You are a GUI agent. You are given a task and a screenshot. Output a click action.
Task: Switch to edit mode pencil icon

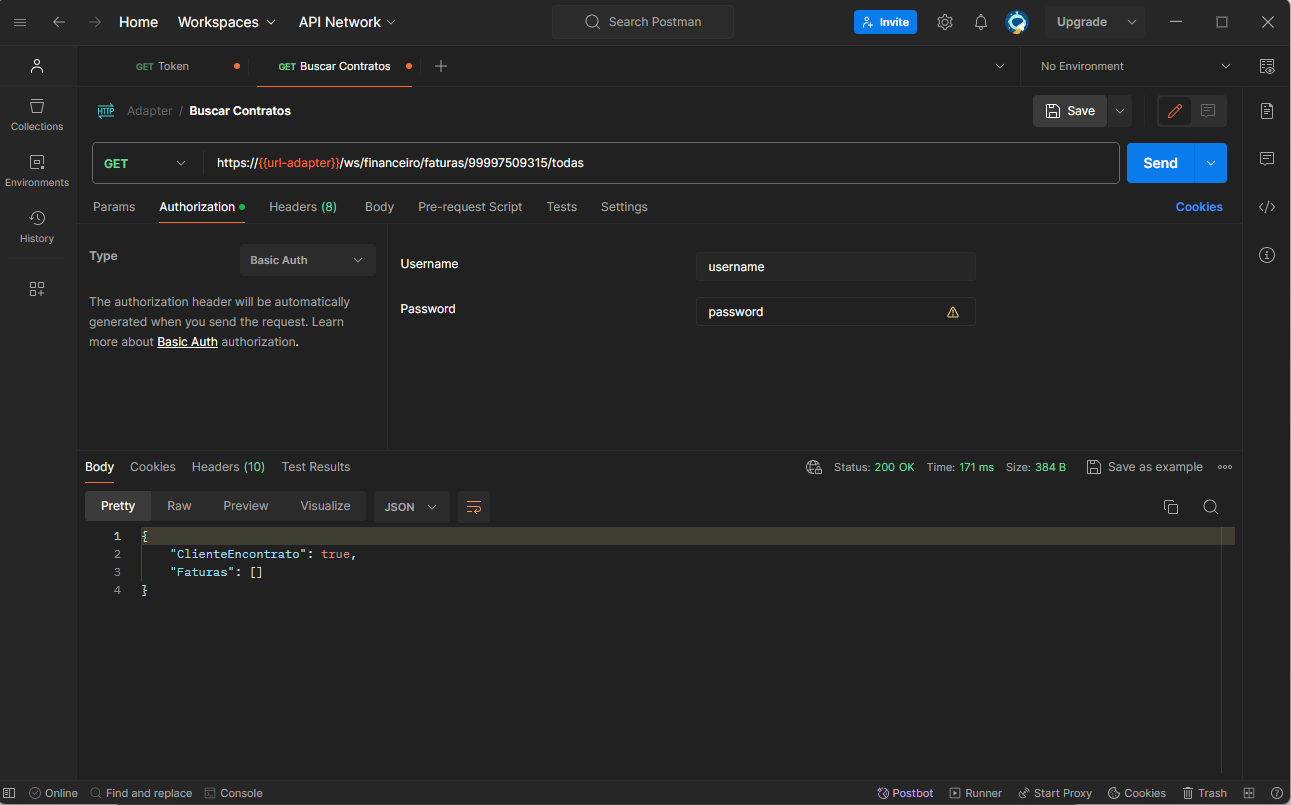(1175, 111)
